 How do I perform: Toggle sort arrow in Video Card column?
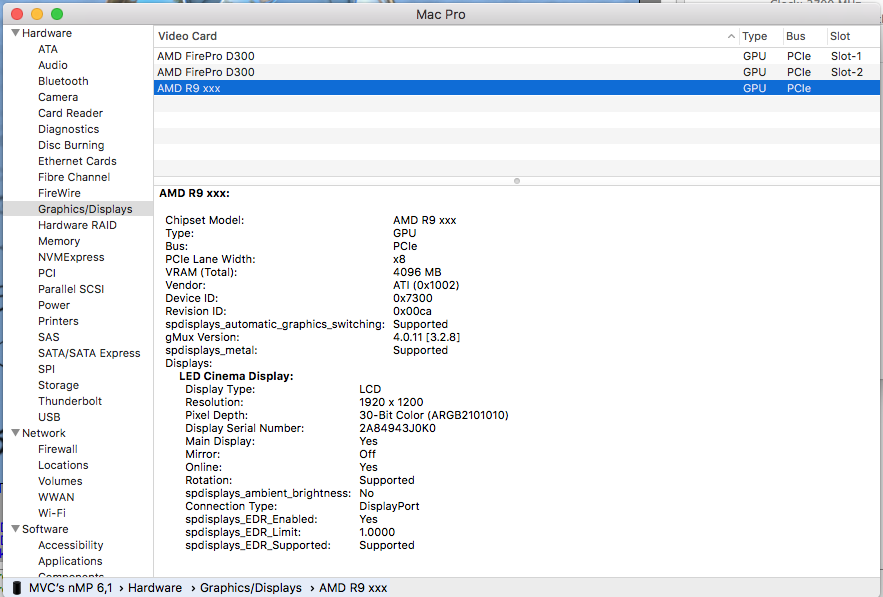731,36
